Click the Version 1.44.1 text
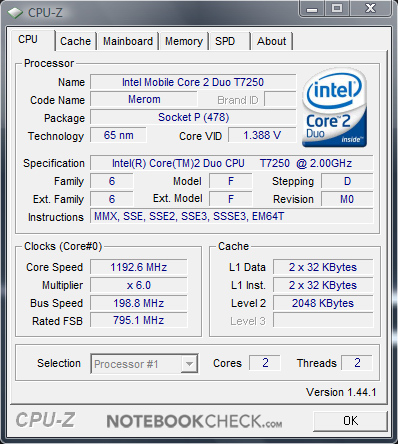 [x=341, y=392]
